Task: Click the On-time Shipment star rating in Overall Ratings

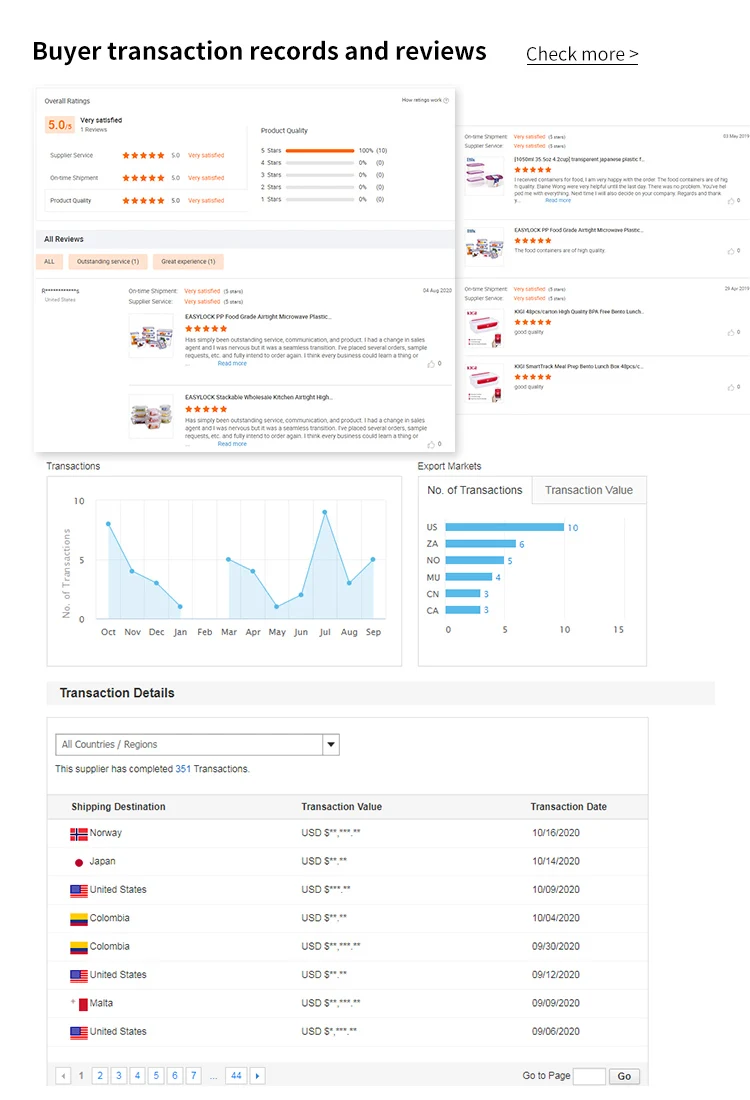Action: point(143,178)
